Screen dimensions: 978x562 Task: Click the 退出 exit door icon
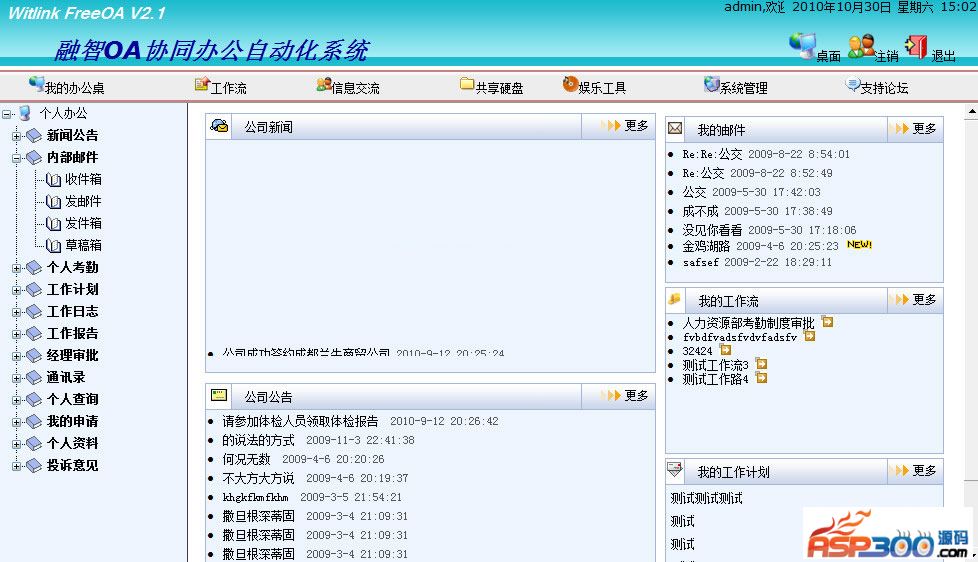pos(916,46)
